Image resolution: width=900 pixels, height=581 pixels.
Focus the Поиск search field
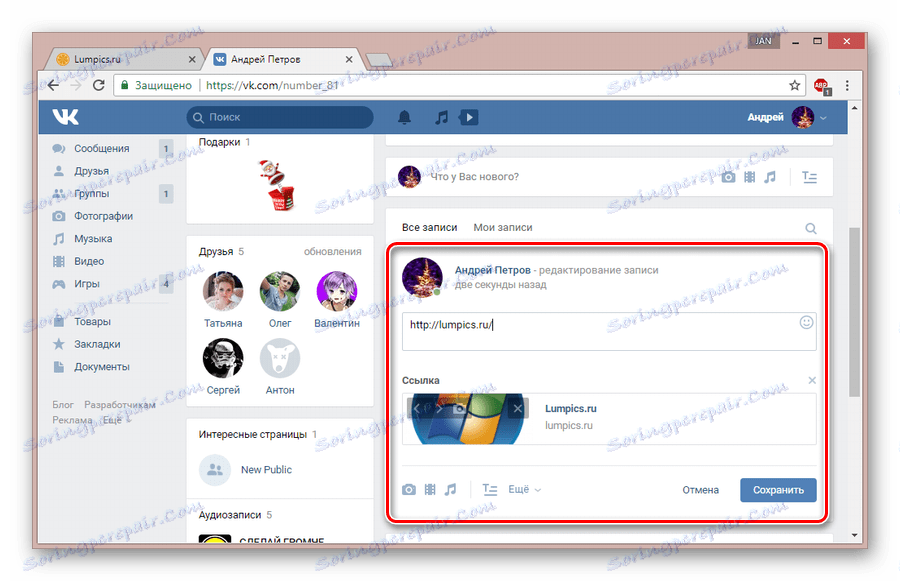pos(280,118)
